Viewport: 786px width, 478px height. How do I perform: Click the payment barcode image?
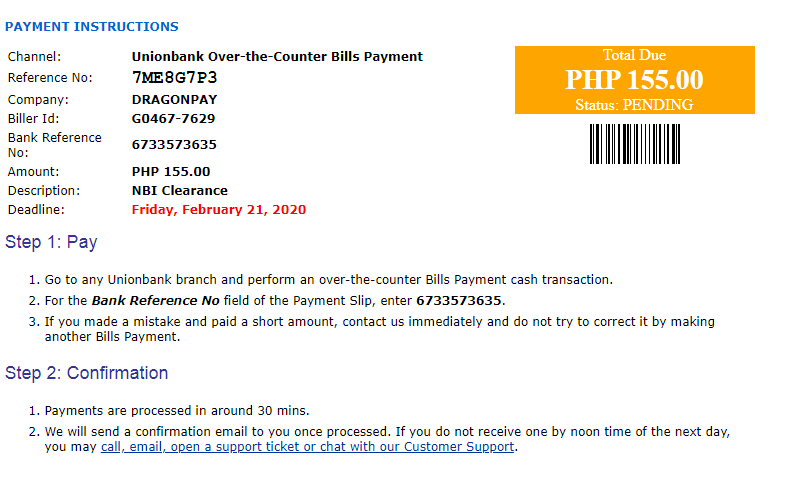635,144
